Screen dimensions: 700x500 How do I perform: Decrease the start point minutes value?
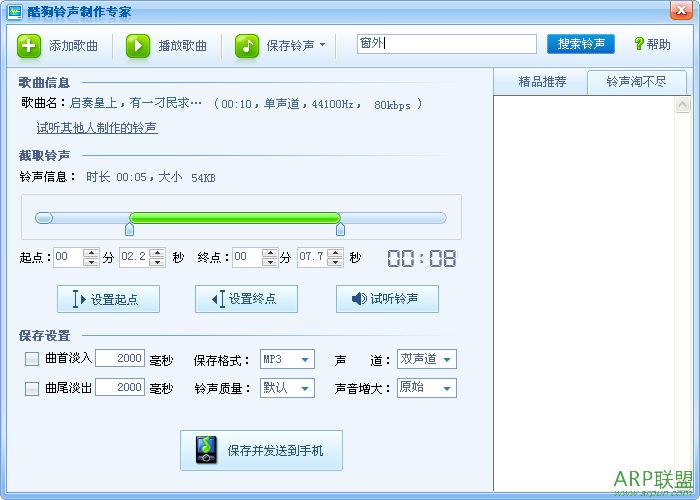point(91,262)
